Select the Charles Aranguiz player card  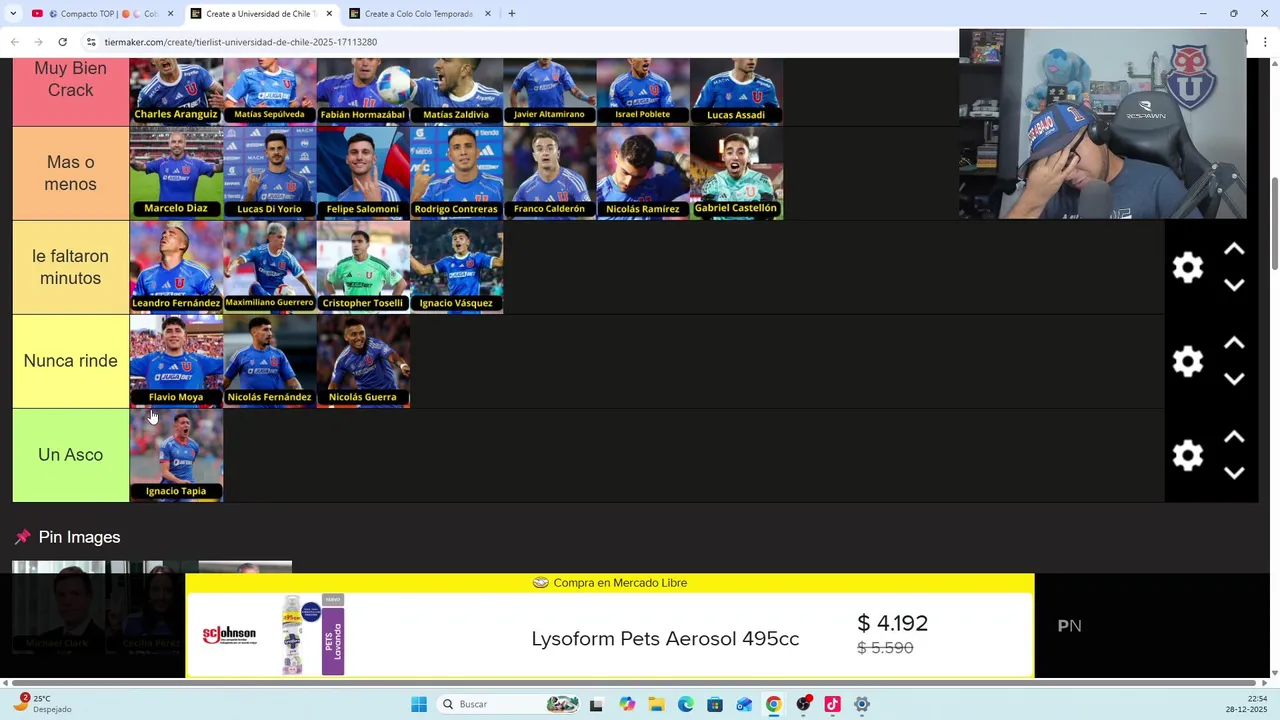[176, 91]
